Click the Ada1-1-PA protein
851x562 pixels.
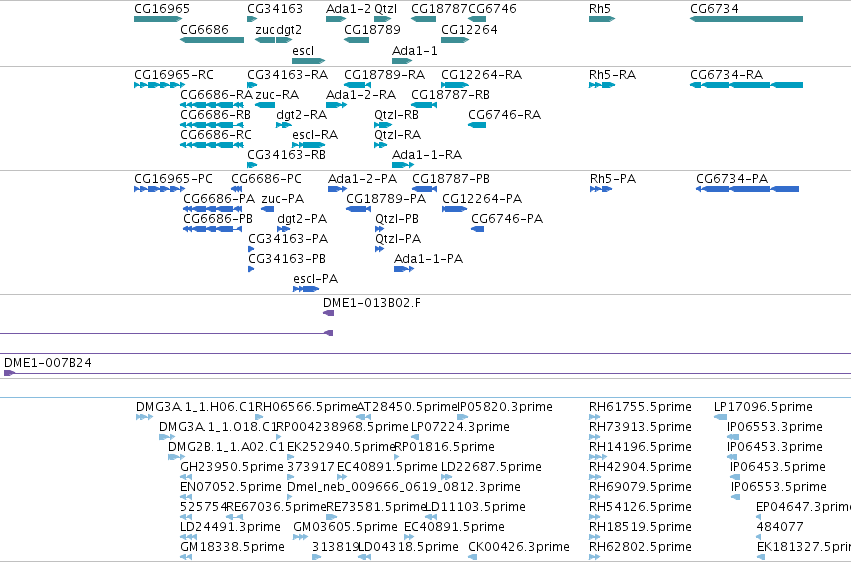pyautogui.click(x=404, y=269)
